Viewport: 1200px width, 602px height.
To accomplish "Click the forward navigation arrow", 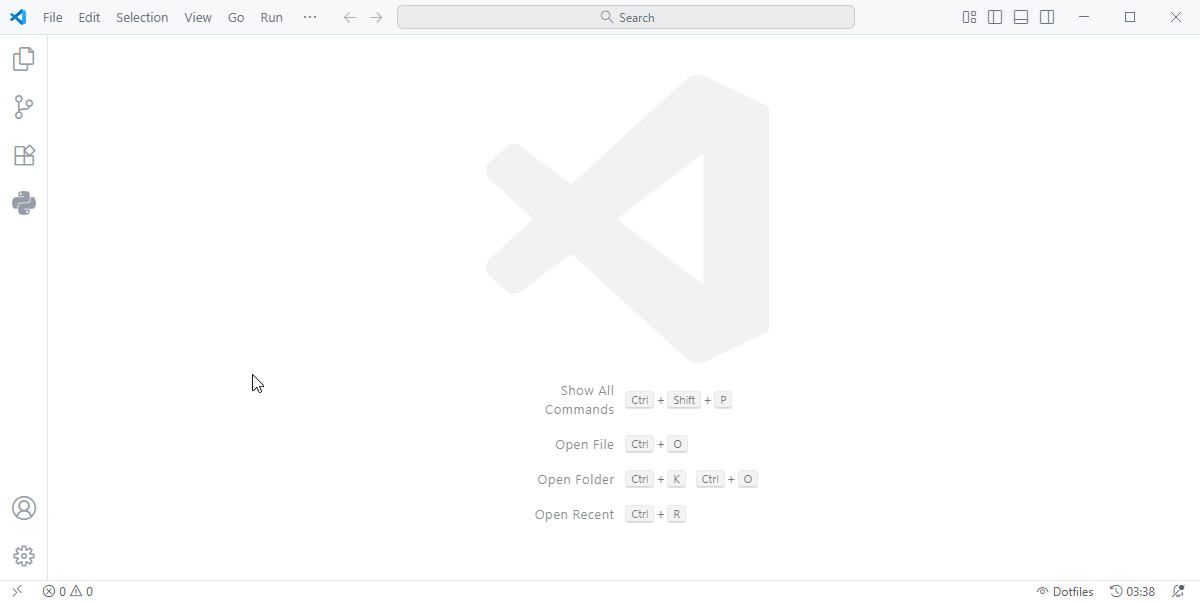I will [x=375, y=17].
